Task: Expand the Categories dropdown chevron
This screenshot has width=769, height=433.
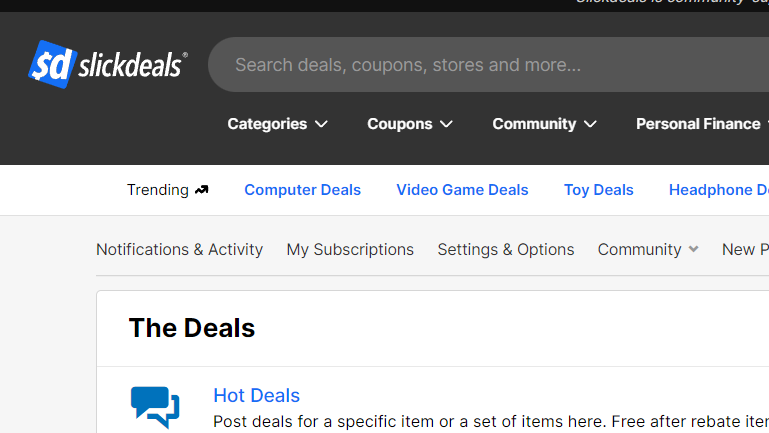Action: pyautogui.click(x=321, y=124)
